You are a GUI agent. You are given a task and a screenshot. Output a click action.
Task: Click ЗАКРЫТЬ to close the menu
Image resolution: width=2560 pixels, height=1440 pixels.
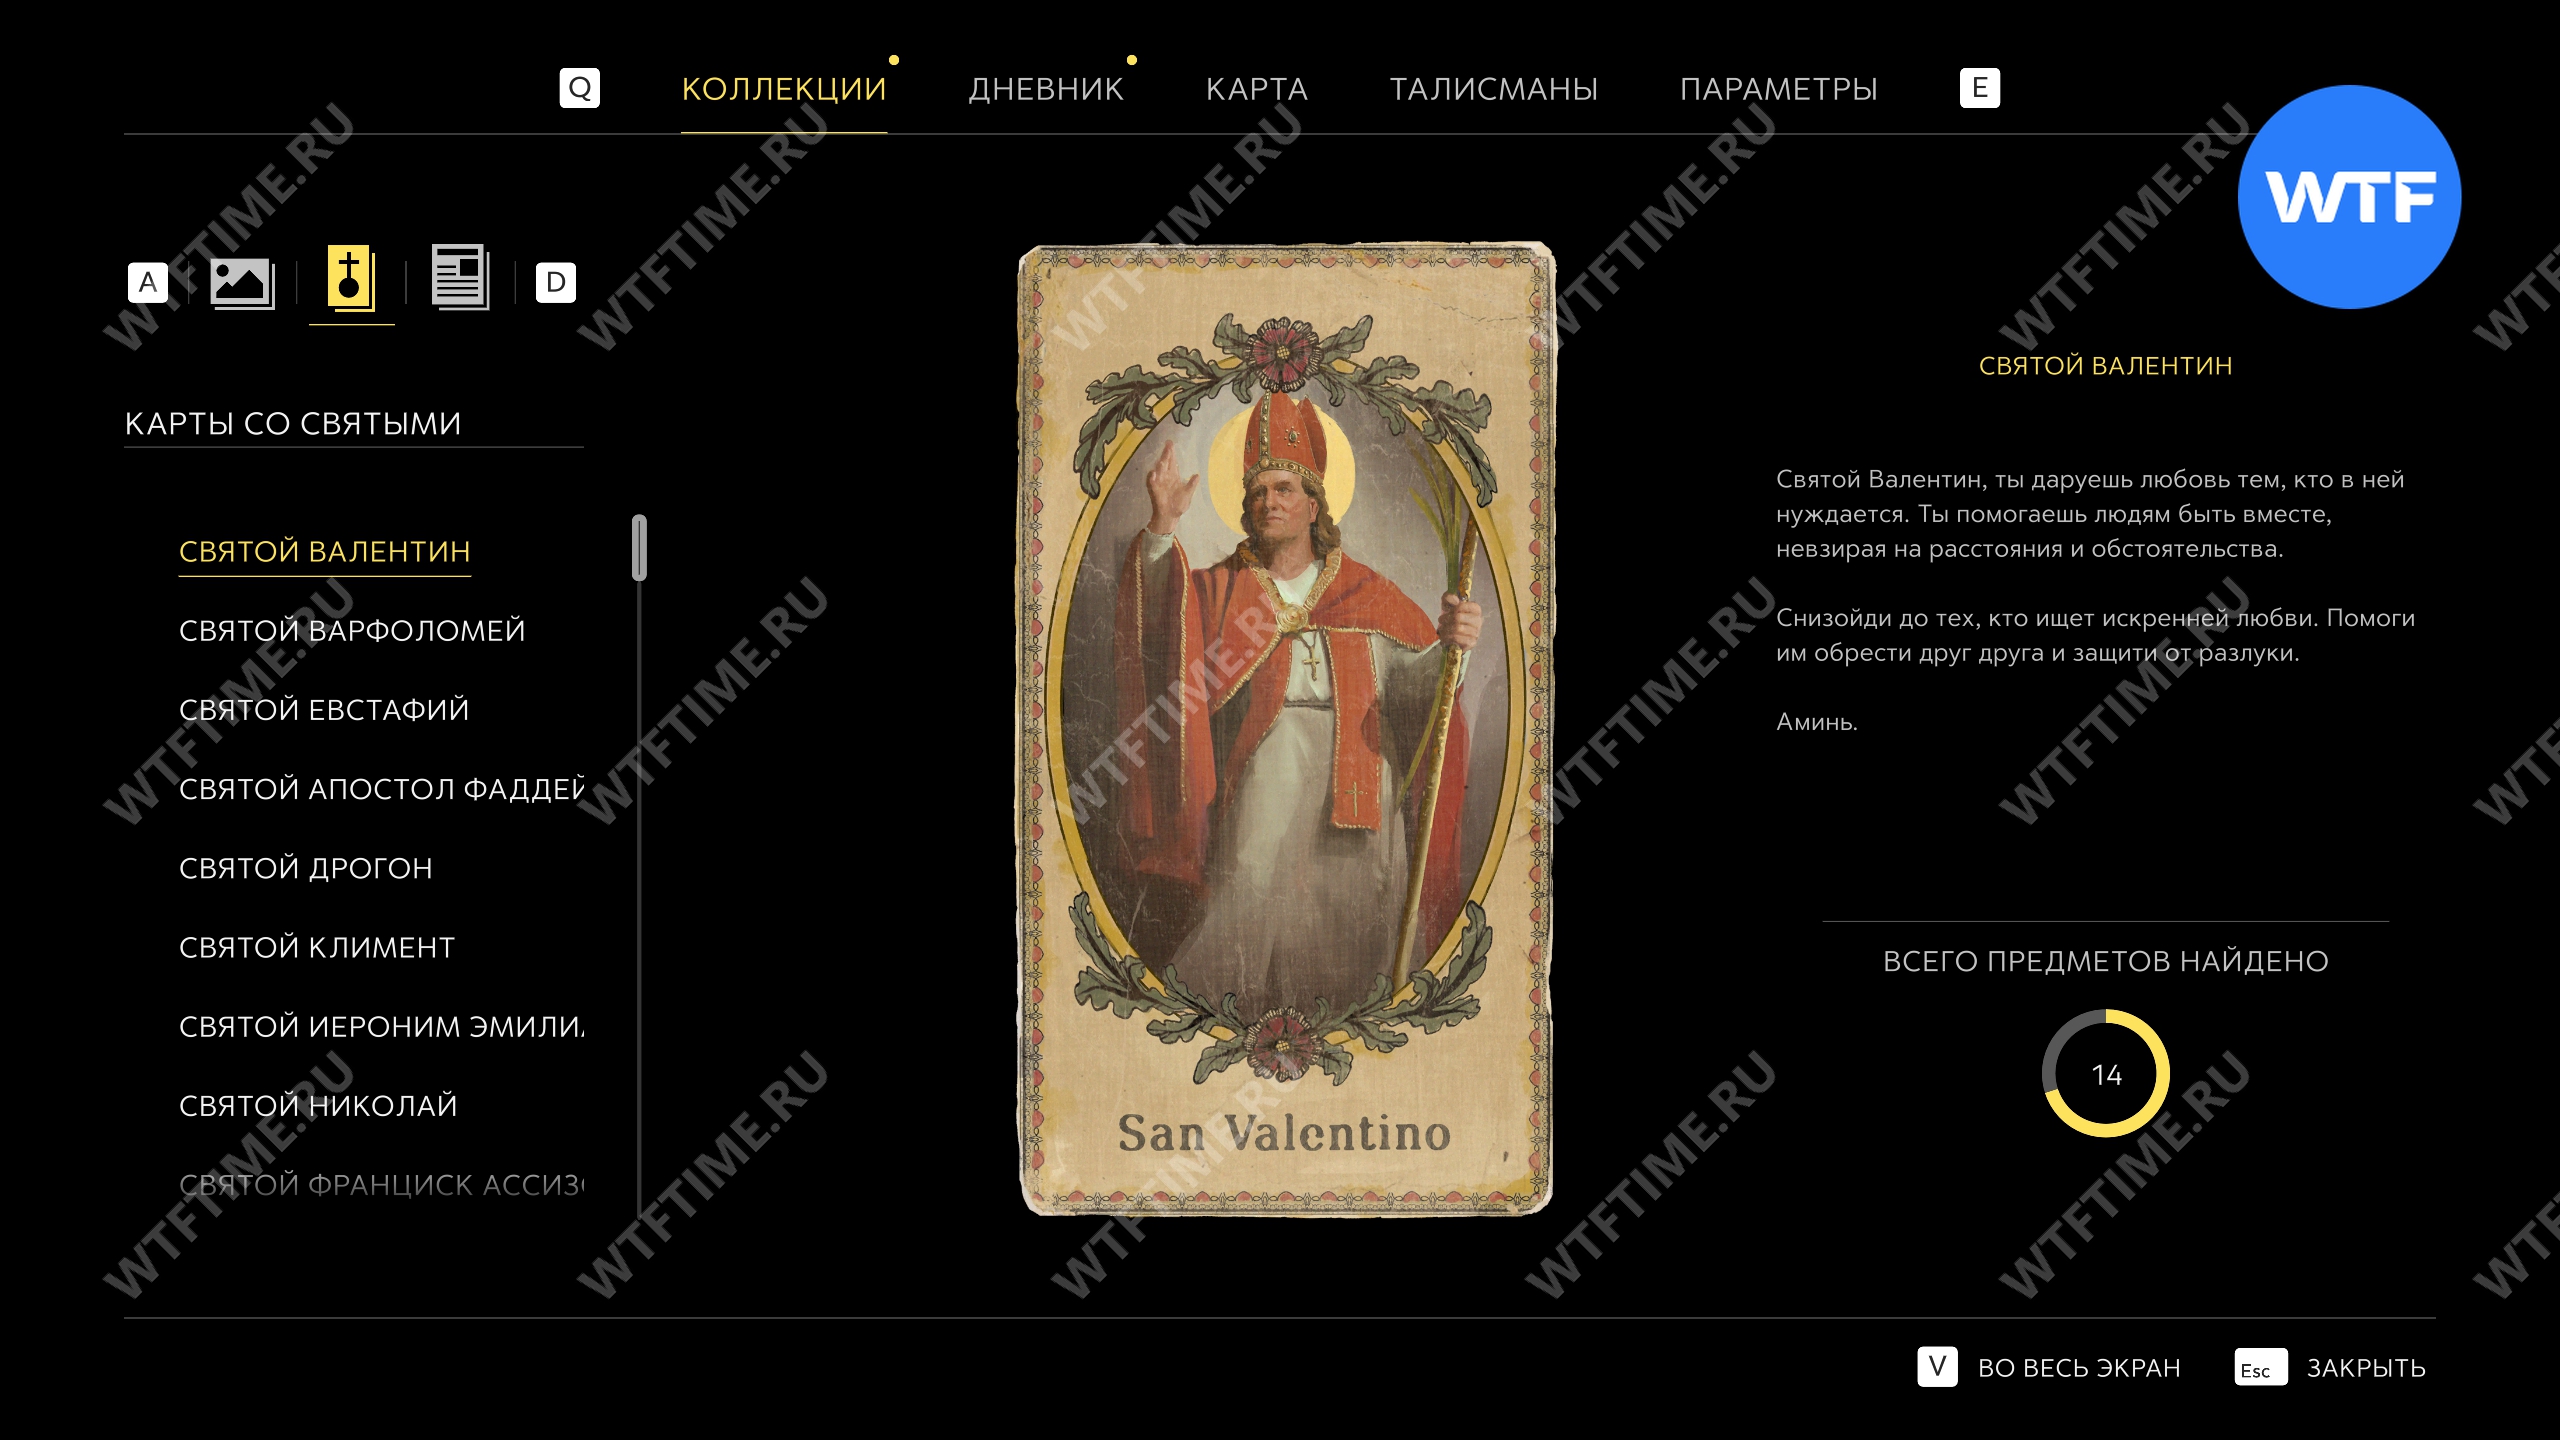[x=2366, y=1368]
